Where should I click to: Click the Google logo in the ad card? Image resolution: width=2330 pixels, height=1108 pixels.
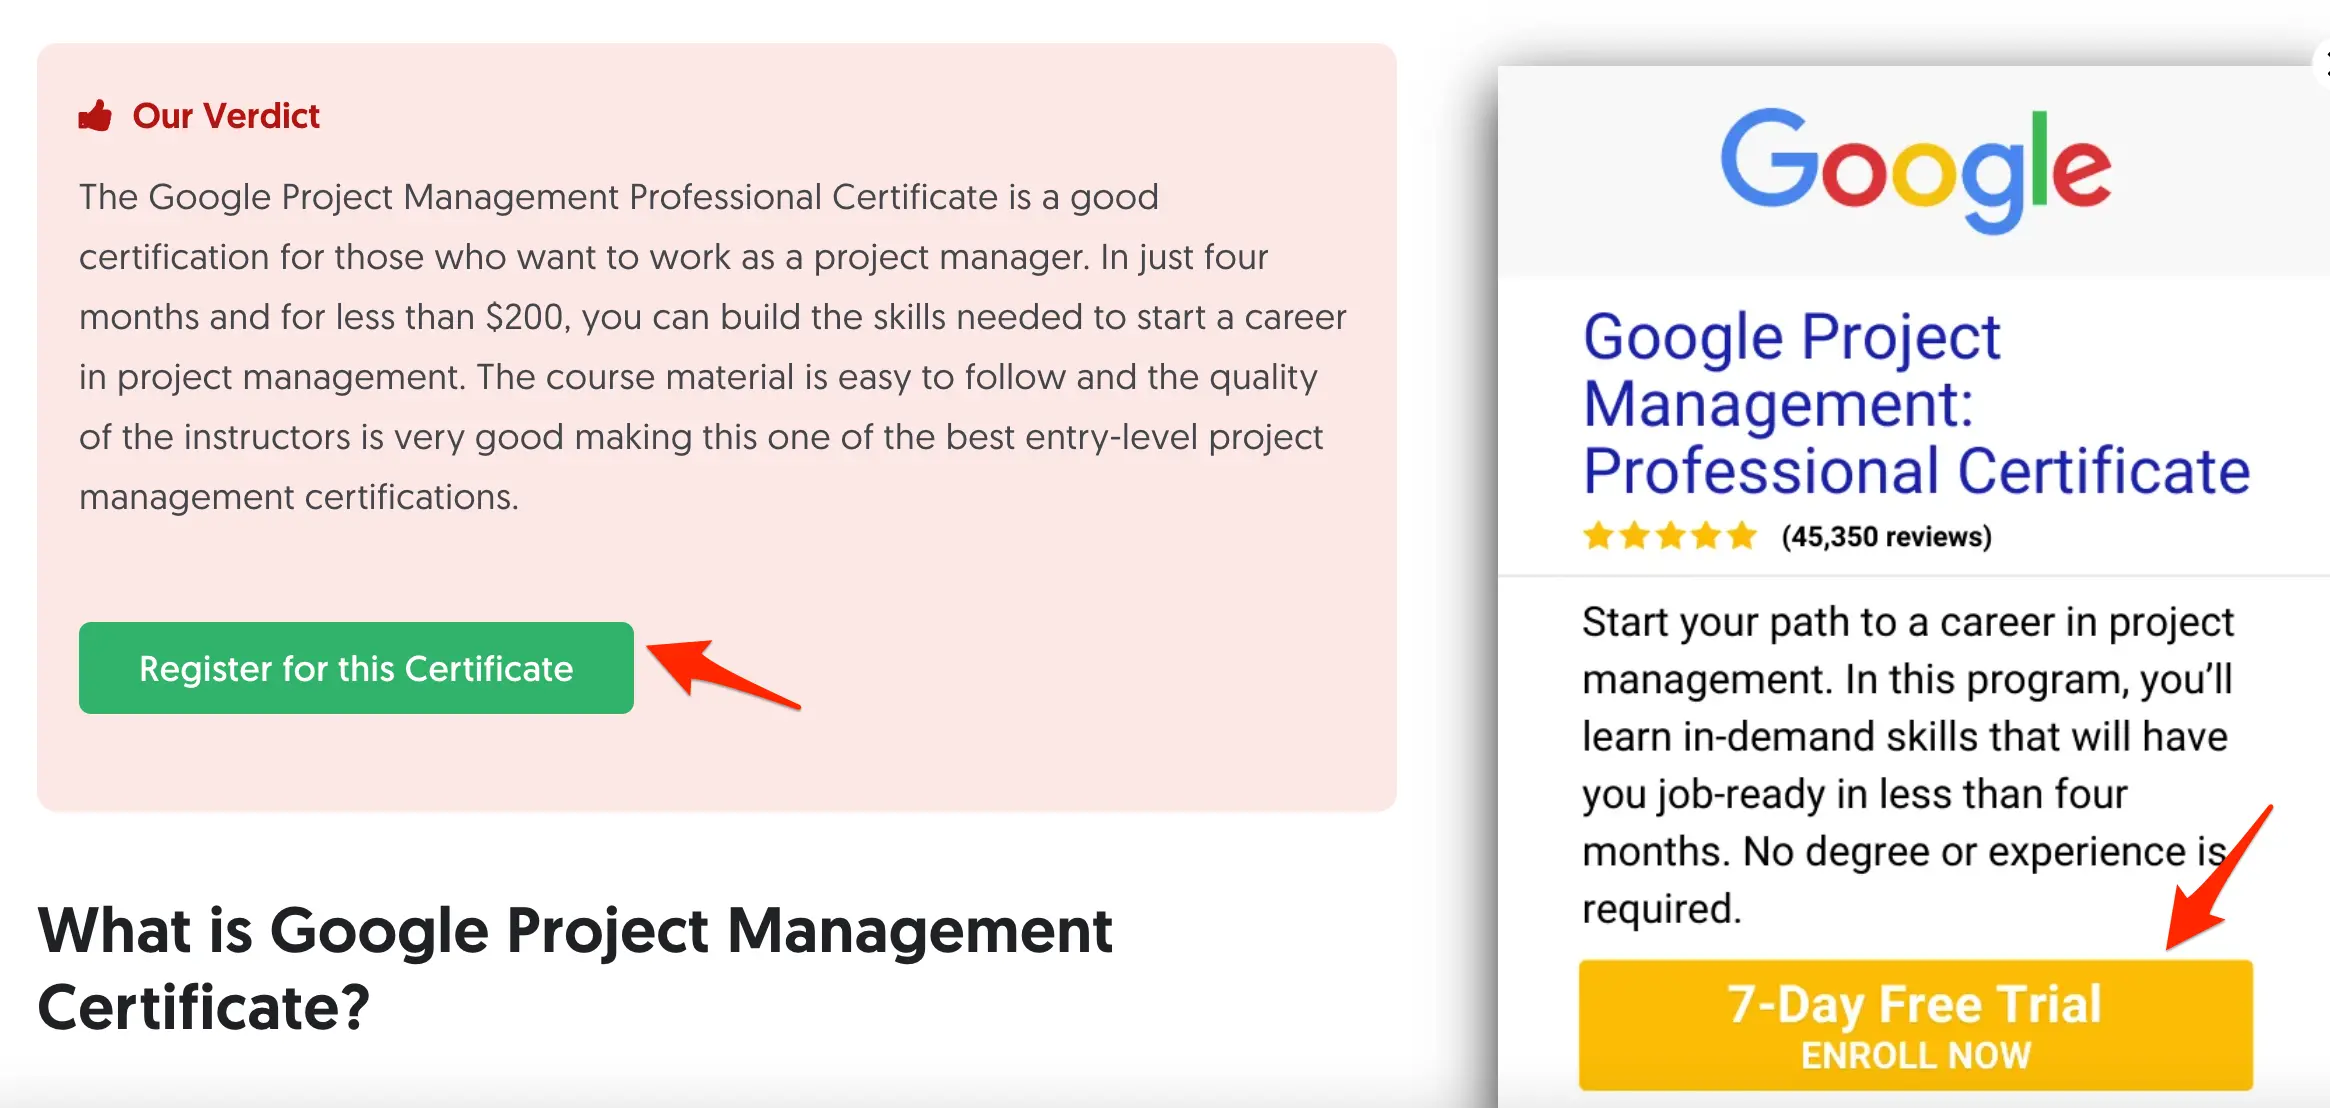tap(1915, 168)
